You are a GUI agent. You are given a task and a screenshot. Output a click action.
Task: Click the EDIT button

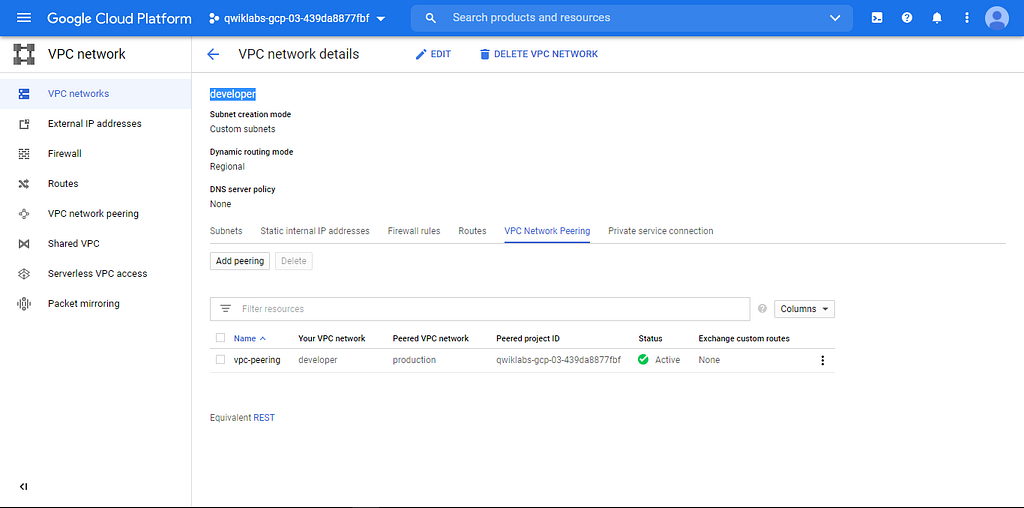pyautogui.click(x=433, y=54)
